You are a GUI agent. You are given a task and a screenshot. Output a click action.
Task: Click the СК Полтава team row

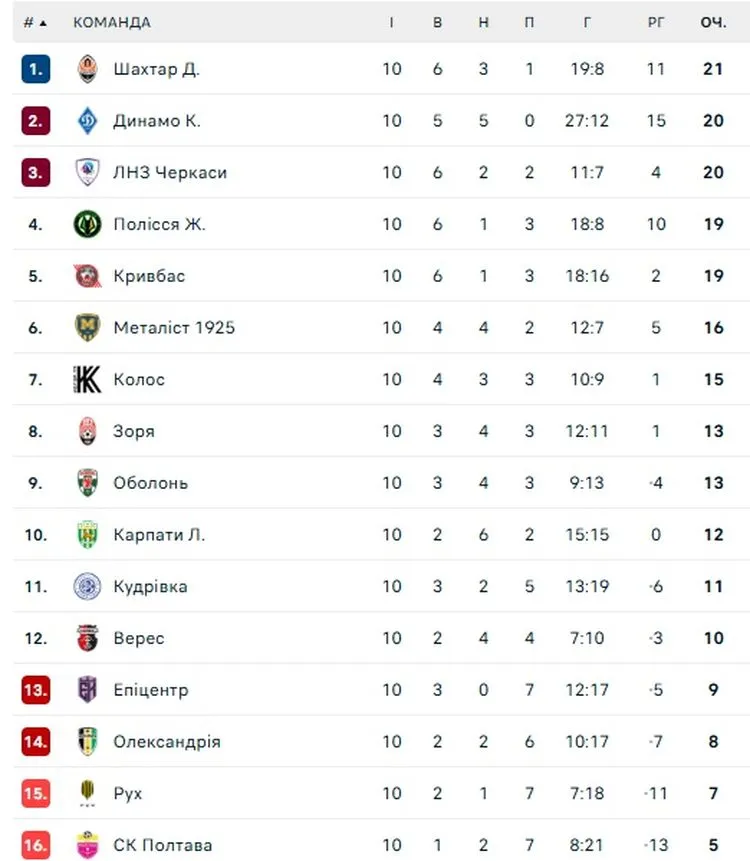pos(162,845)
